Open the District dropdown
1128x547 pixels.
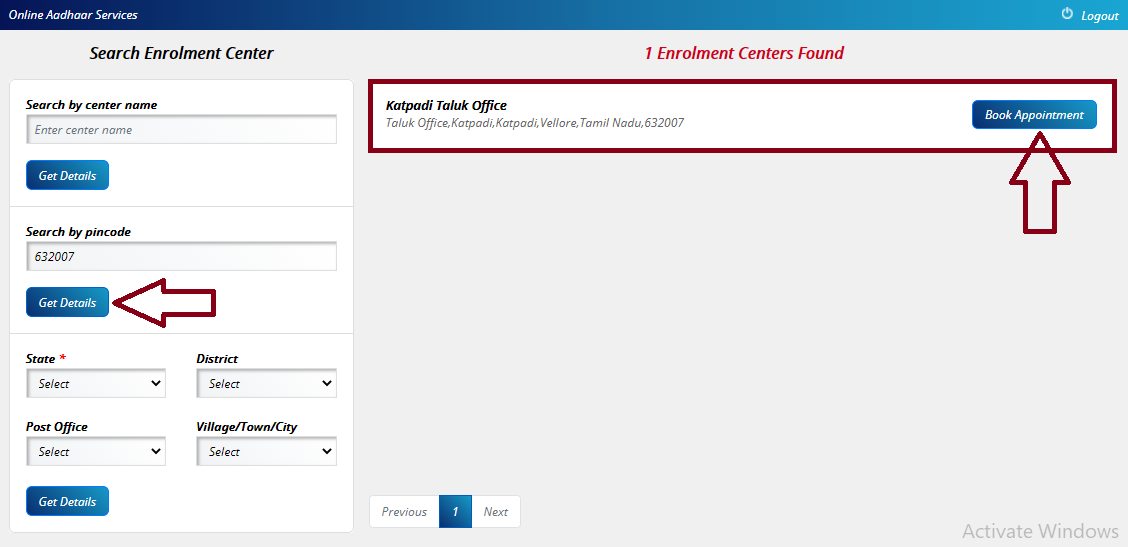point(266,384)
